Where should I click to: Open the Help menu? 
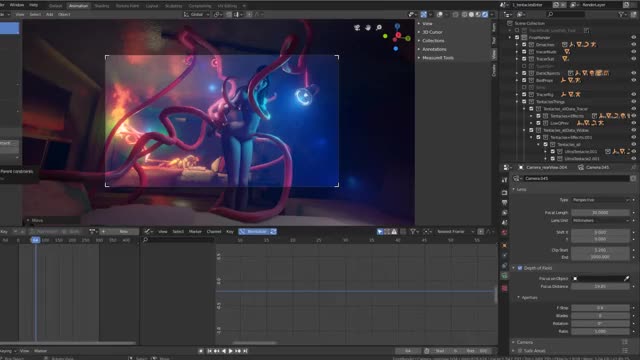33,5
